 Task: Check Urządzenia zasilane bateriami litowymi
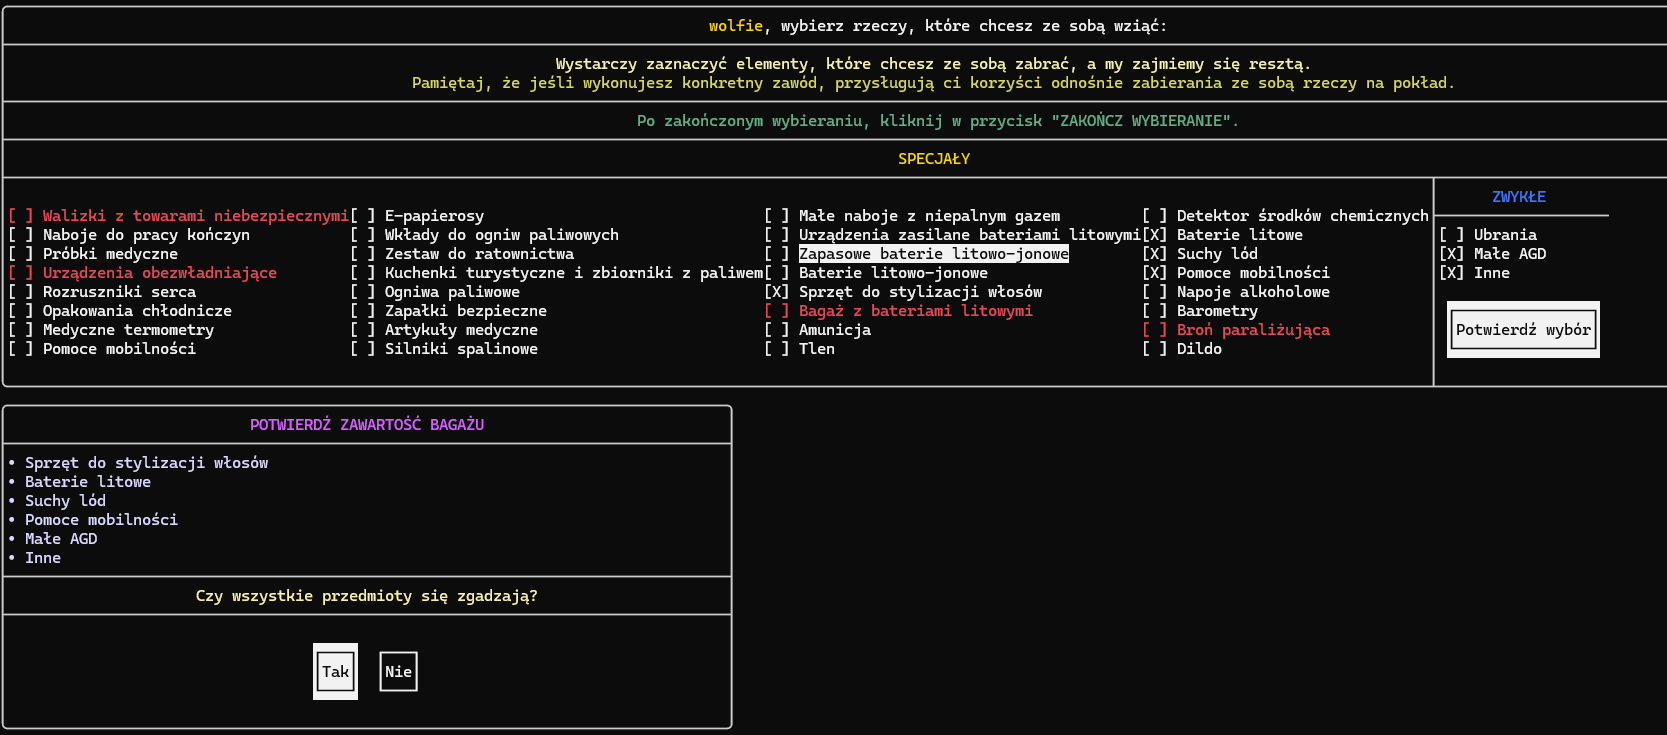[777, 235]
